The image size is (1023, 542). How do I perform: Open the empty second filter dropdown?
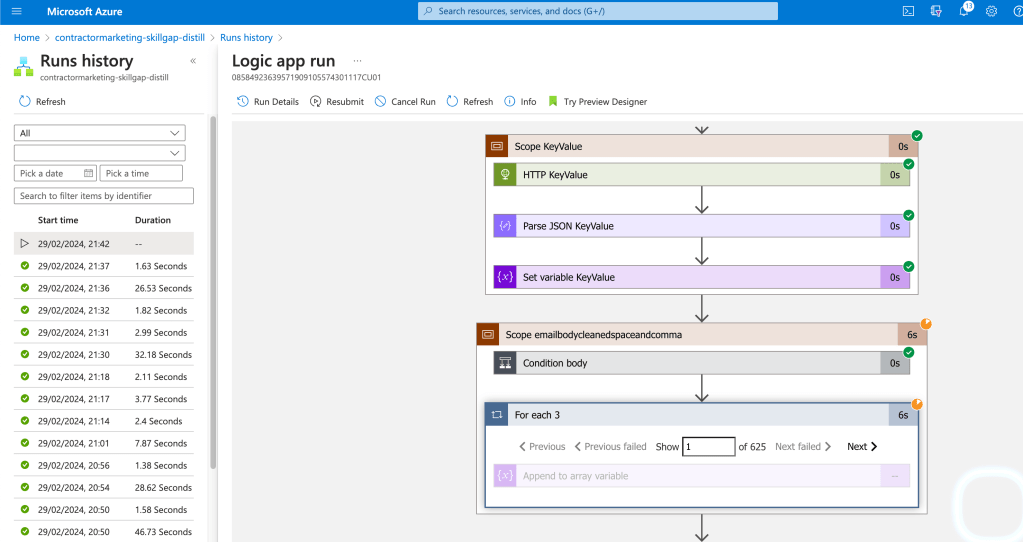[x=100, y=153]
